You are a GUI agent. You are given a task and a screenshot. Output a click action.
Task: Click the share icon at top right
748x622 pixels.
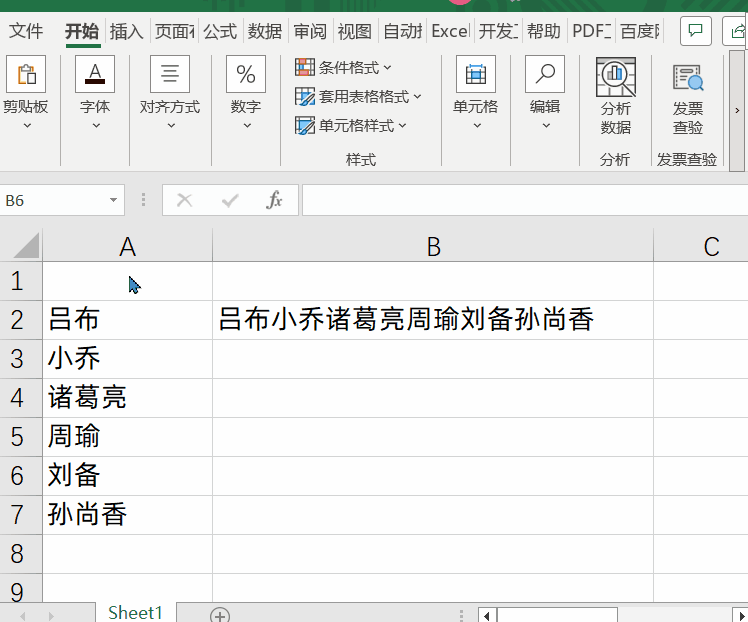coord(736,31)
